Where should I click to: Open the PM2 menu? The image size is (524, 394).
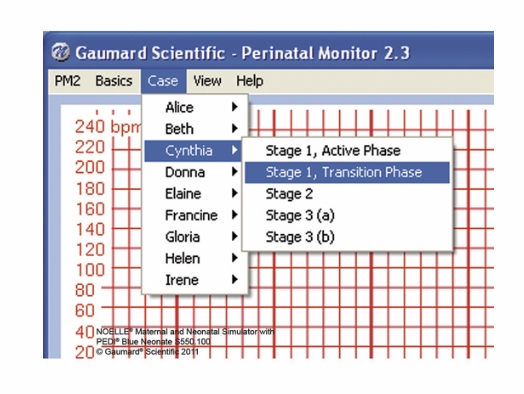pos(68,81)
